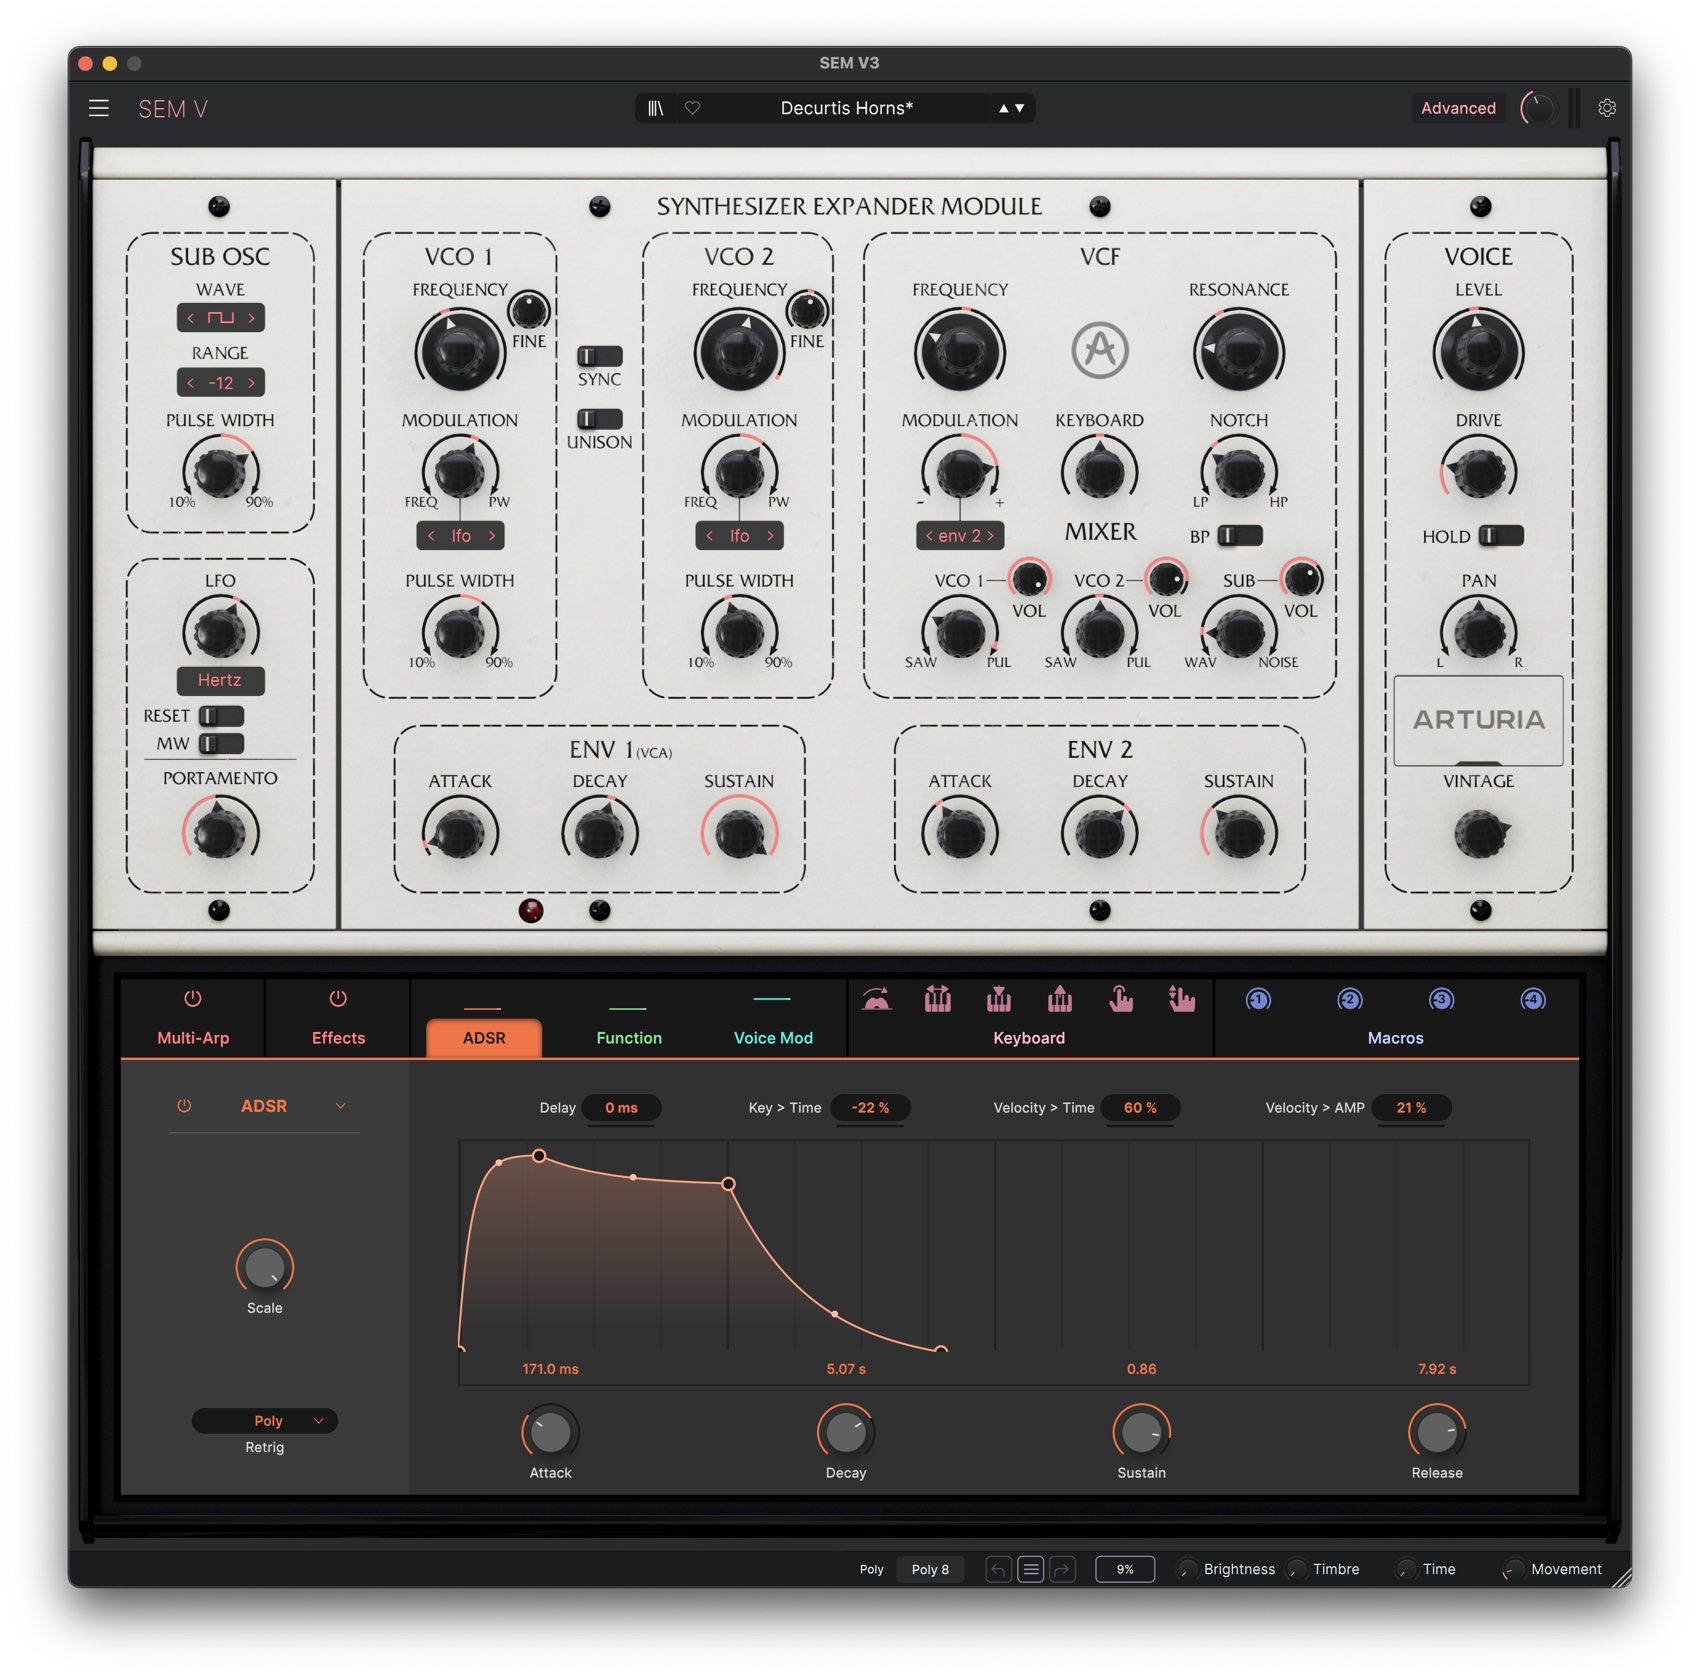The width and height of the screenshot is (1700, 1678).
Task: Open the Poly Retrig dropdown
Action: [265, 1420]
